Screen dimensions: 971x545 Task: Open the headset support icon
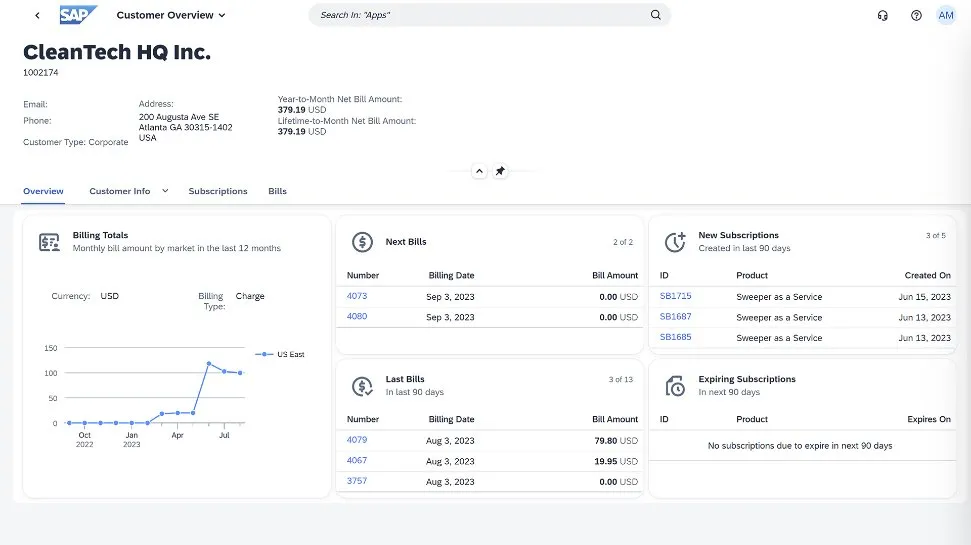tap(882, 15)
